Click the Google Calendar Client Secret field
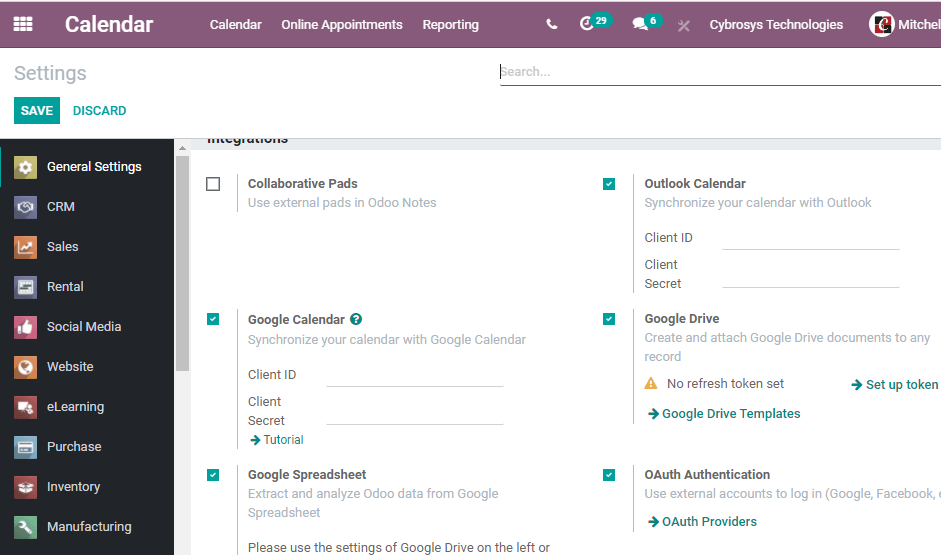 pyautogui.click(x=415, y=414)
